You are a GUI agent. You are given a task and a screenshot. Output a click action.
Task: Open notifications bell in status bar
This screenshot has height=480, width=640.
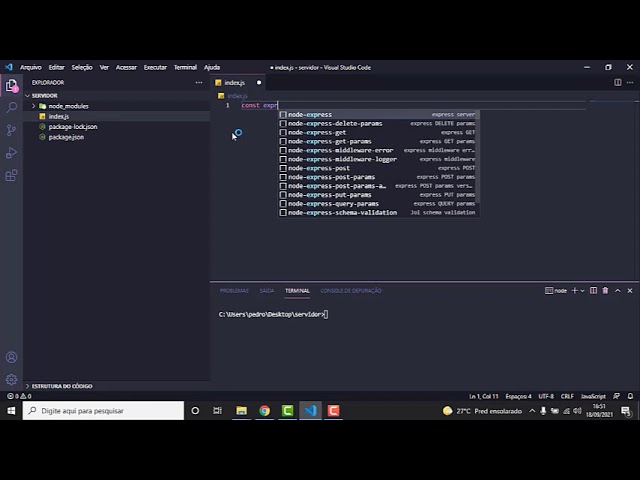[x=630, y=396]
